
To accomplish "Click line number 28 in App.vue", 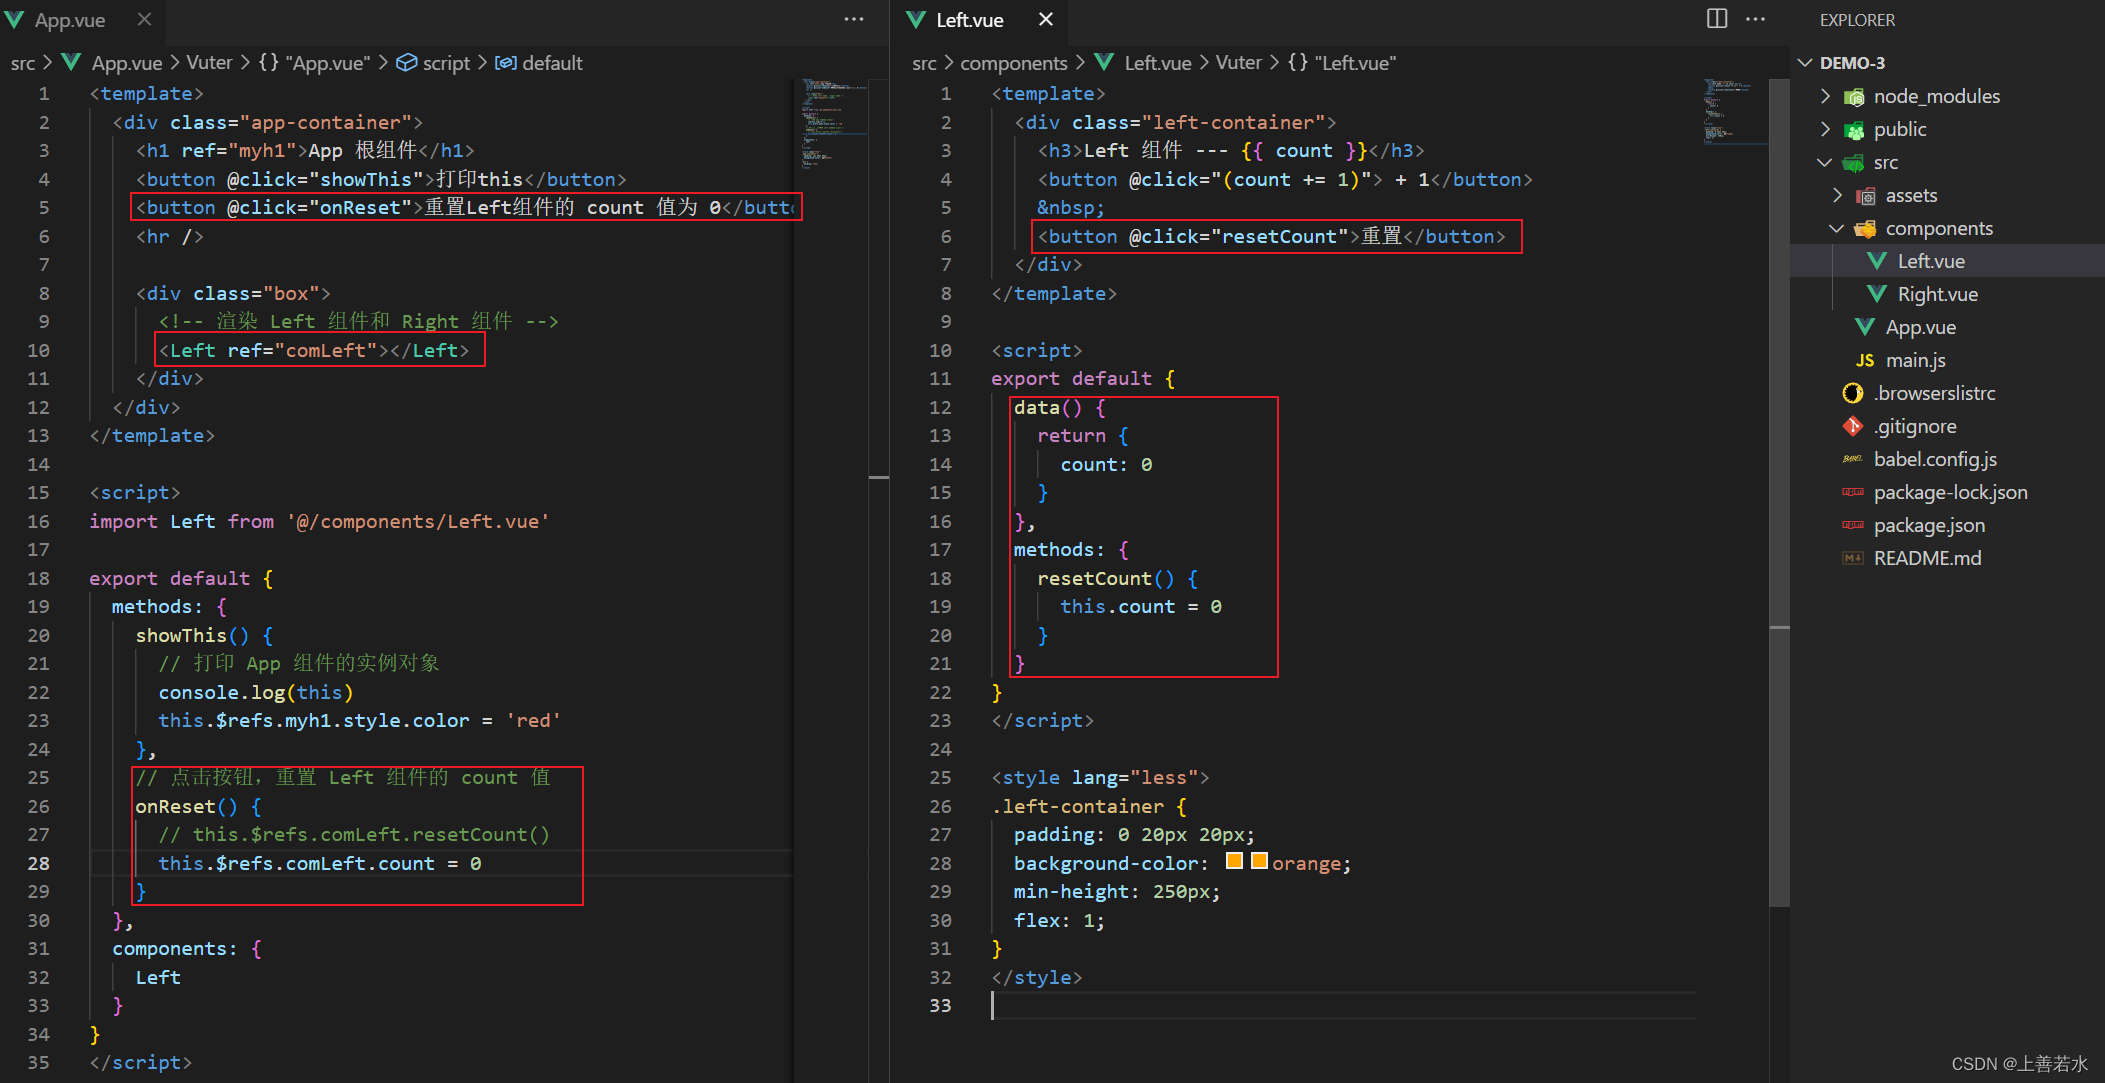I will click(38, 863).
